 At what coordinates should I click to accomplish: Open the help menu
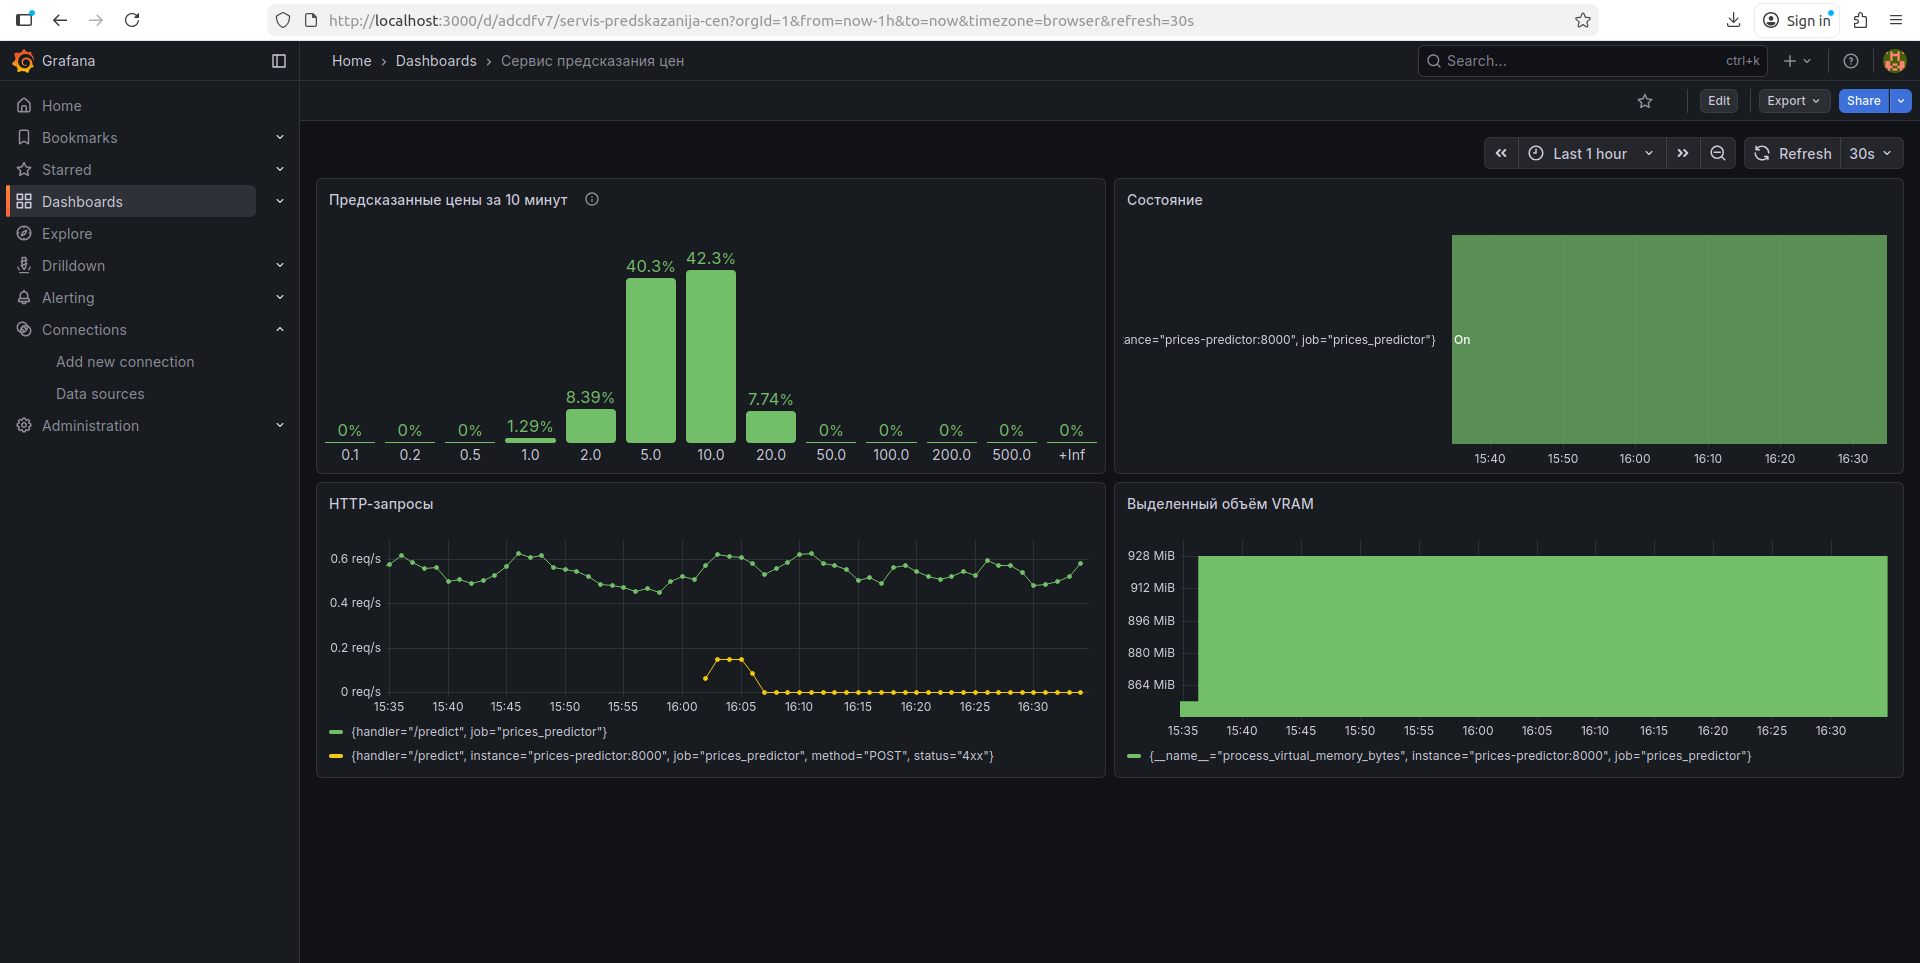1851,60
